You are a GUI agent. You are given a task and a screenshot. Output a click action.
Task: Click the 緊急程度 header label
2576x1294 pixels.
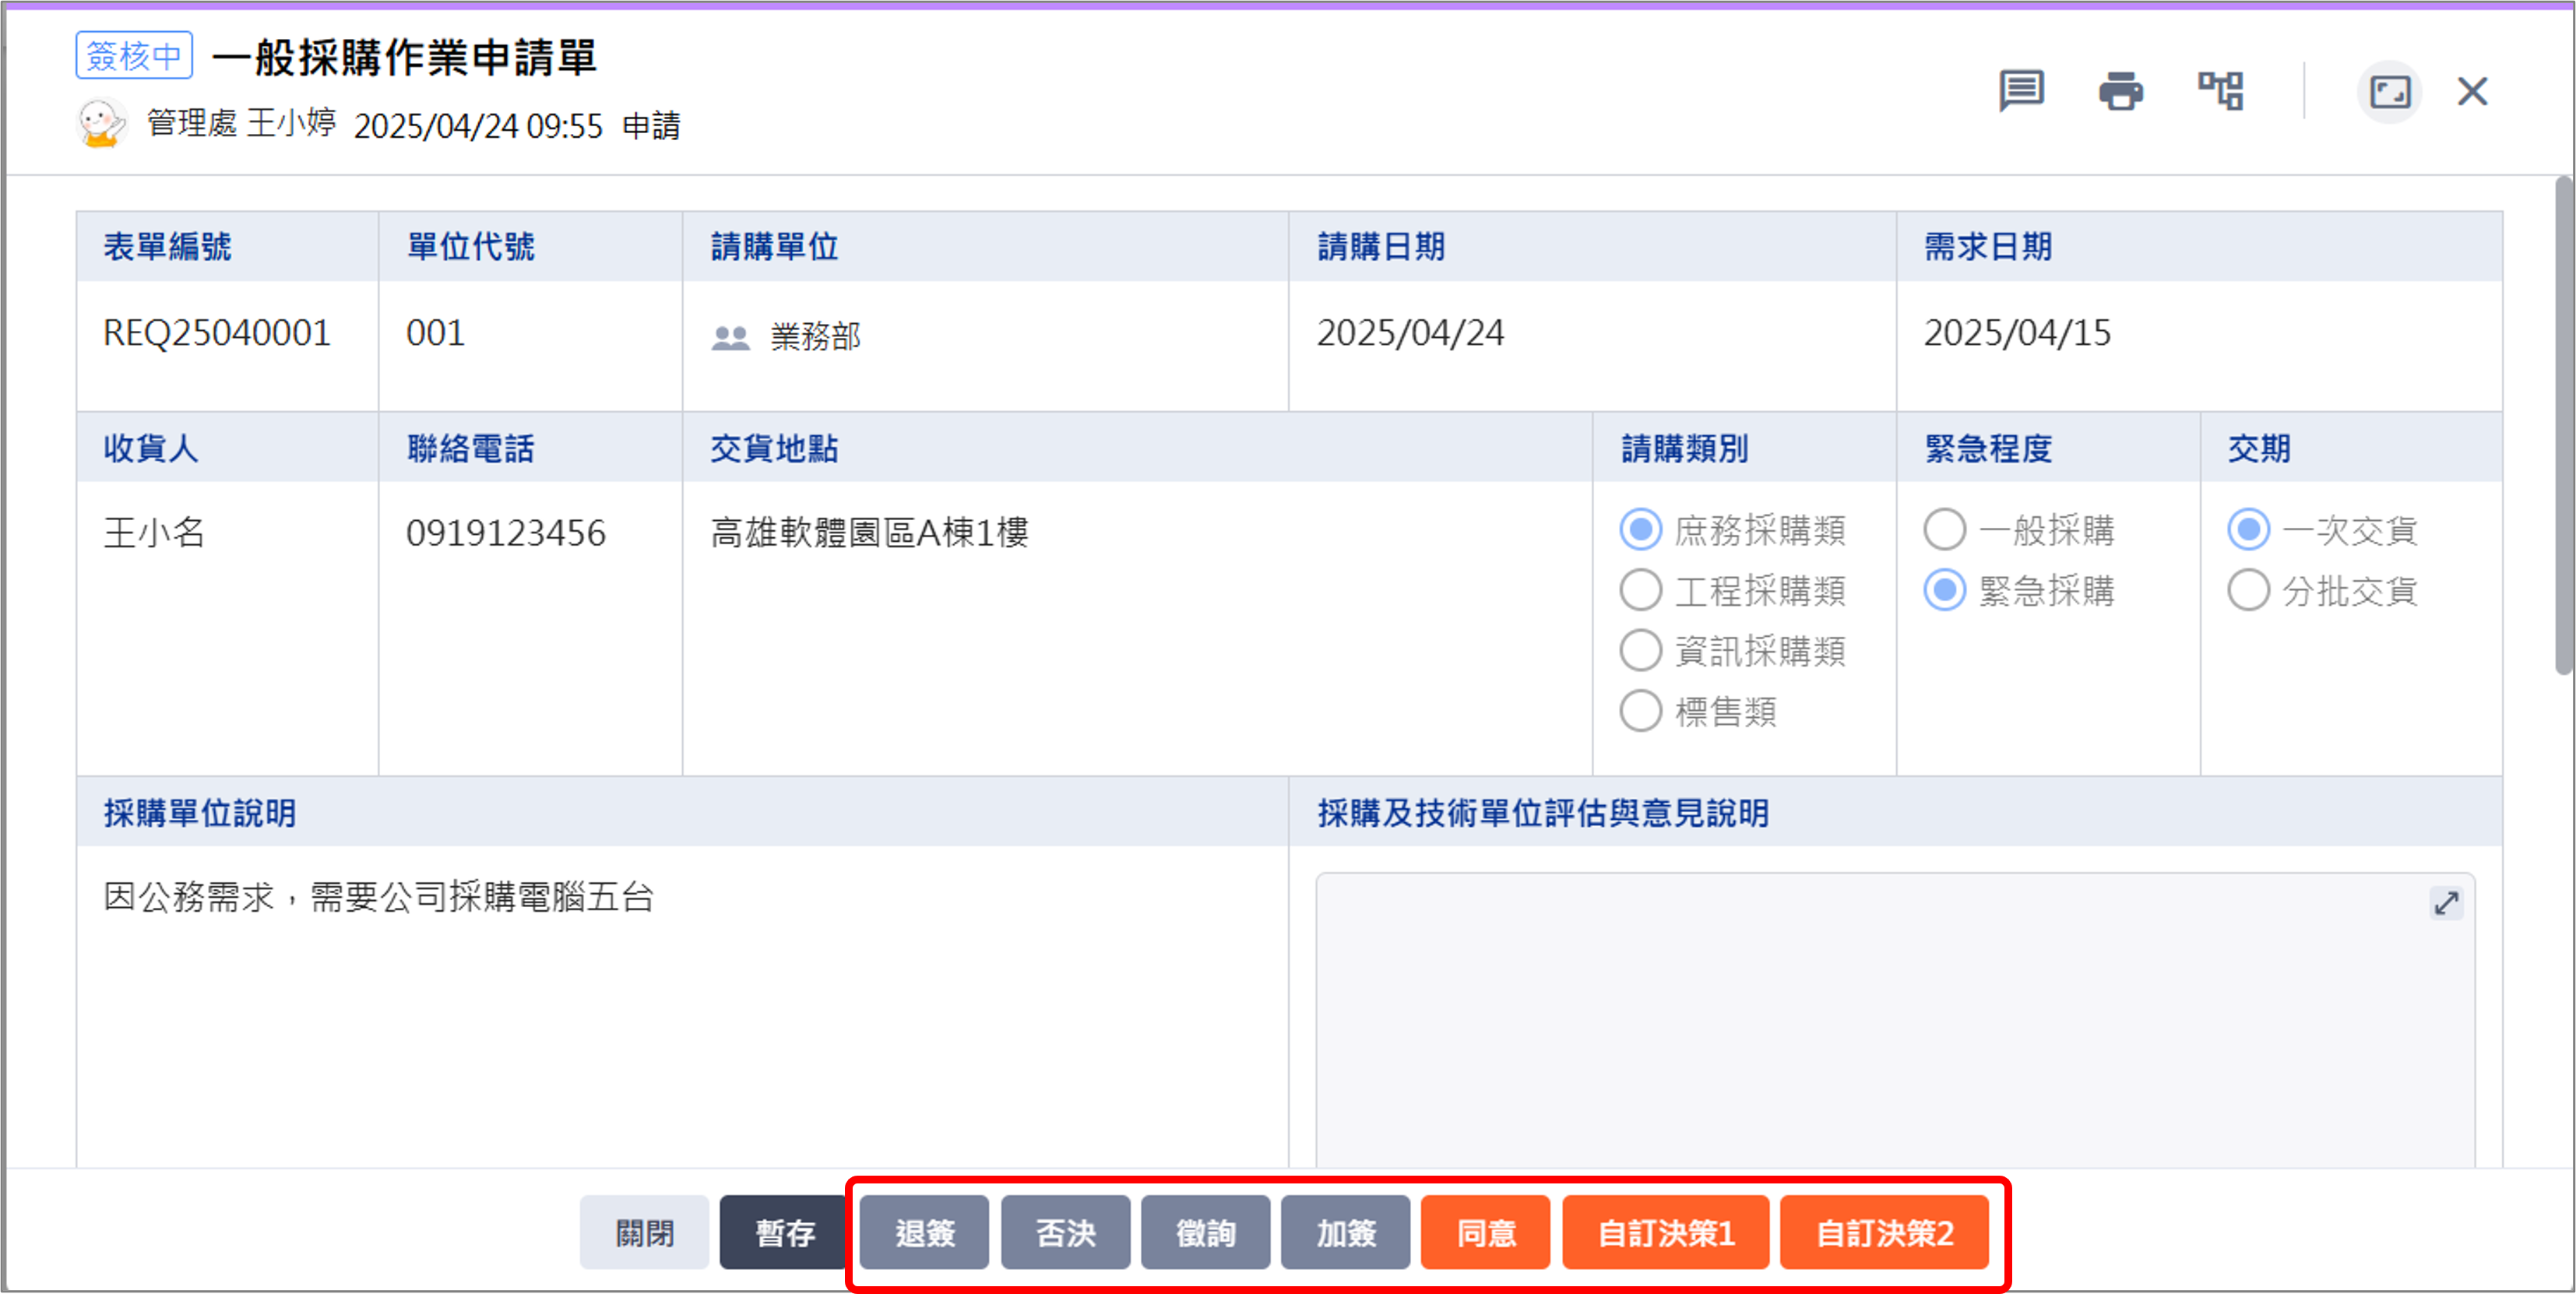click(x=1988, y=448)
